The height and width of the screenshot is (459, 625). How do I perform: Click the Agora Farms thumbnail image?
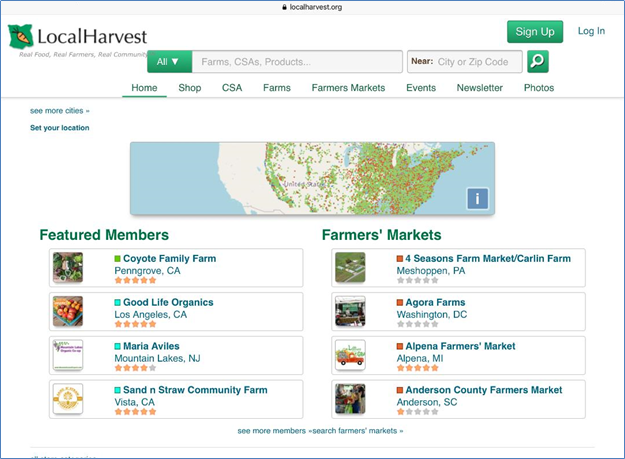(x=350, y=312)
